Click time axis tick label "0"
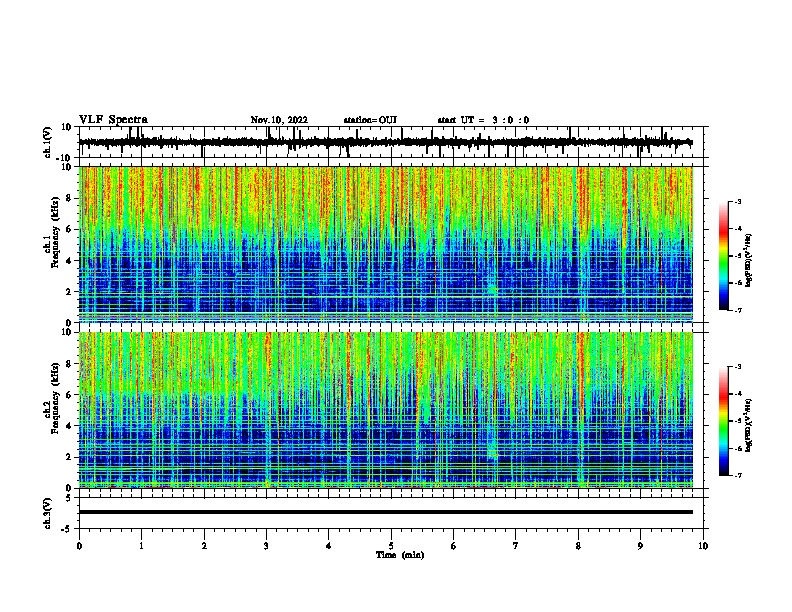The width and height of the screenshot is (792, 612). pyautogui.click(x=79, y=546)
